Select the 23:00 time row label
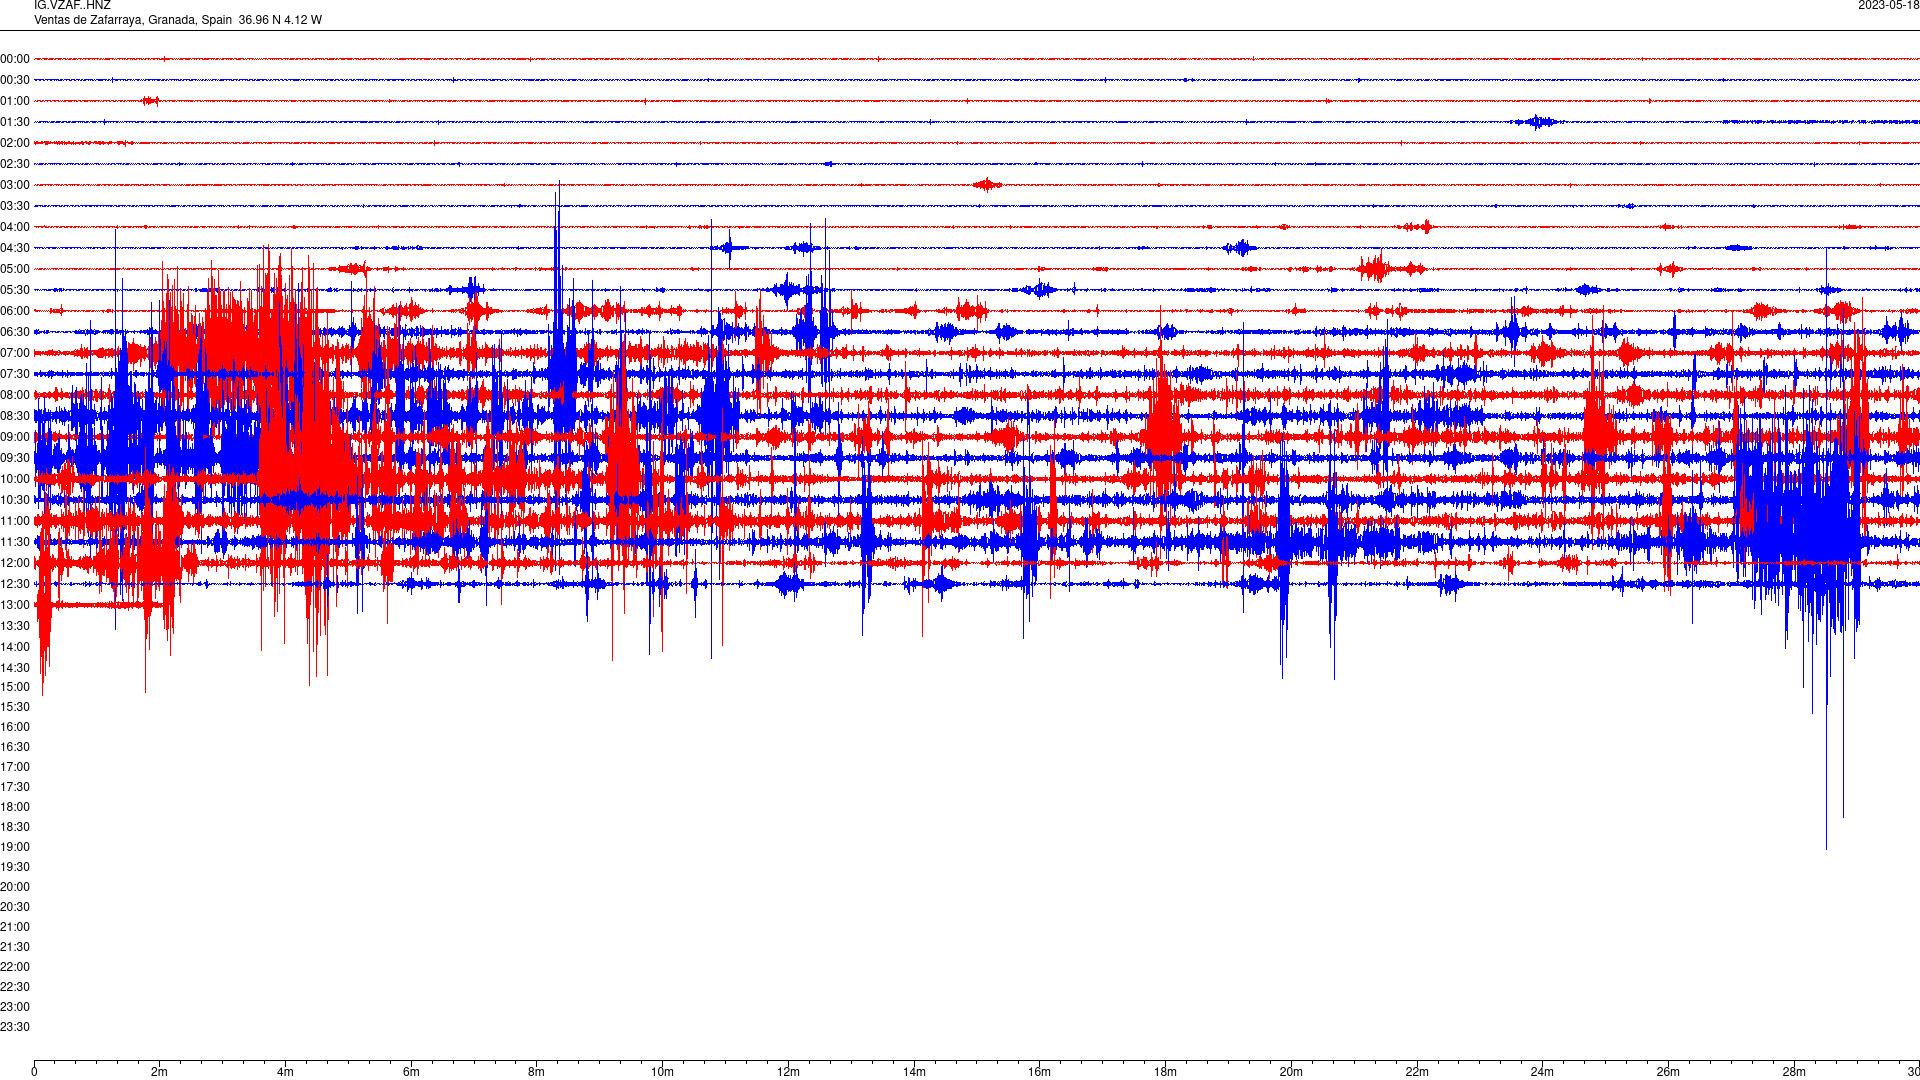The width and height of the screenshot is (1920, 1080). tap(15, 1007)
